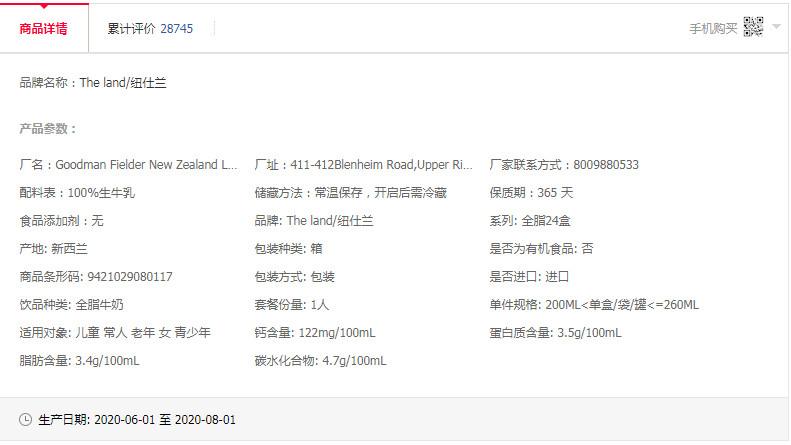Click the 配料表 100%生牛乳 entry
Image resolution: width=791 pixels, height=445 pixels.
tap(77, 192)
